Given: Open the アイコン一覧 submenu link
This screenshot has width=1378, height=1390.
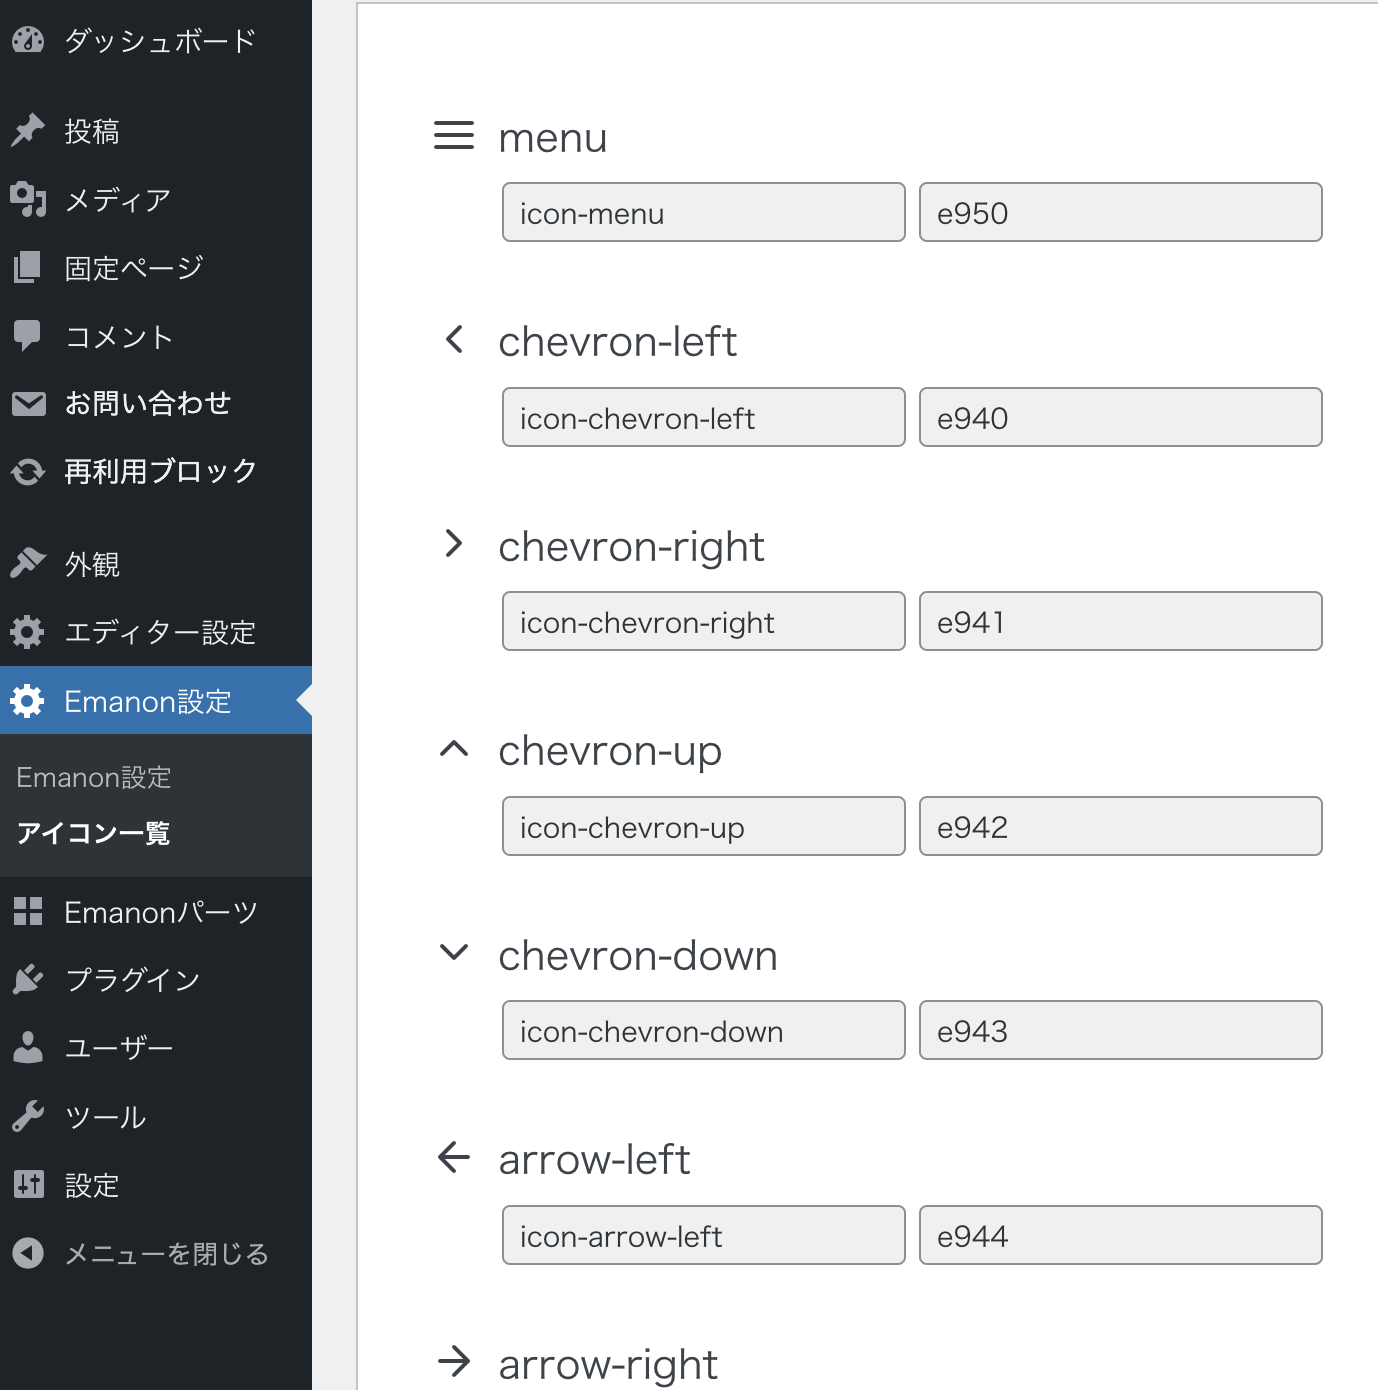Looking at the screenshot, I should (x=93, y=833).
